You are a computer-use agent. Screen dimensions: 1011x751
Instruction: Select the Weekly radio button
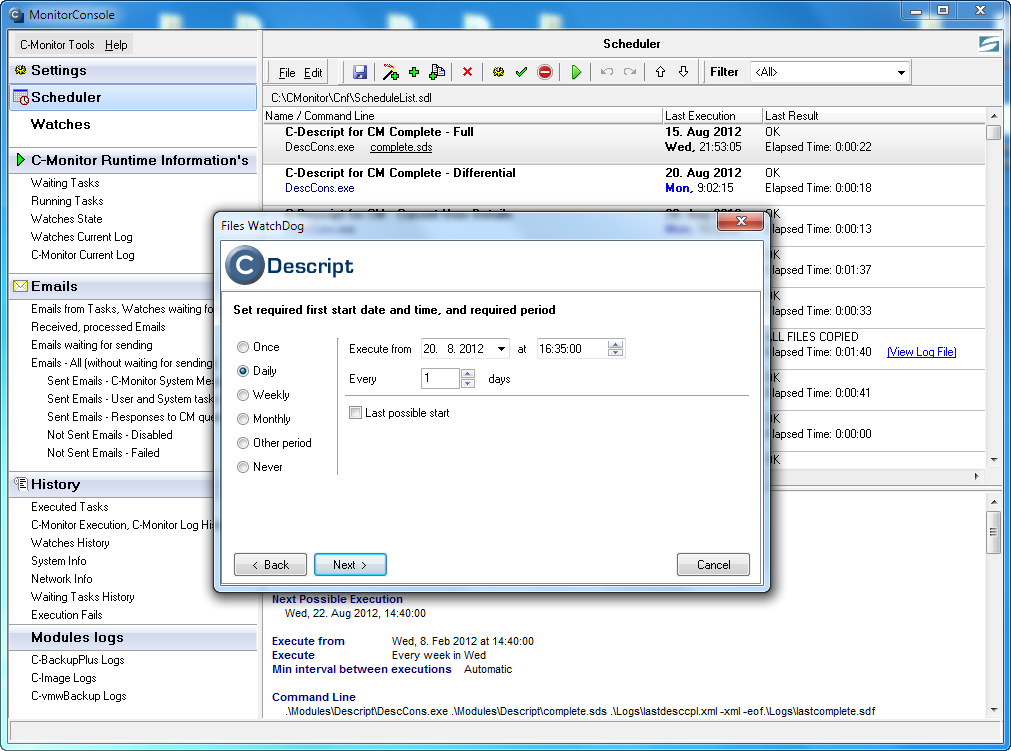coord(242,395)
